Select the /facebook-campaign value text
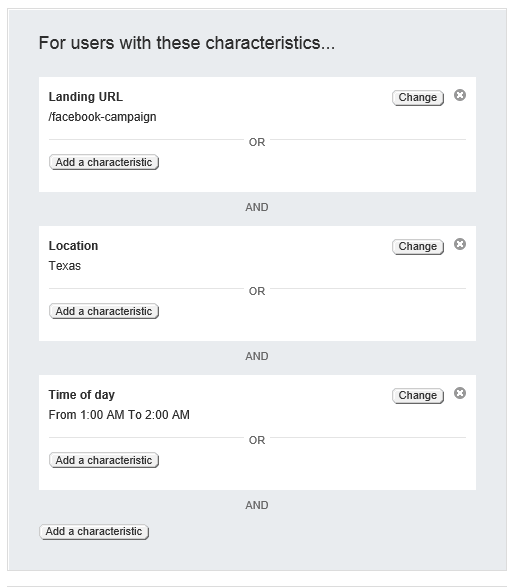The width and height of the screenshot is (517, 587). pos(102,117)
